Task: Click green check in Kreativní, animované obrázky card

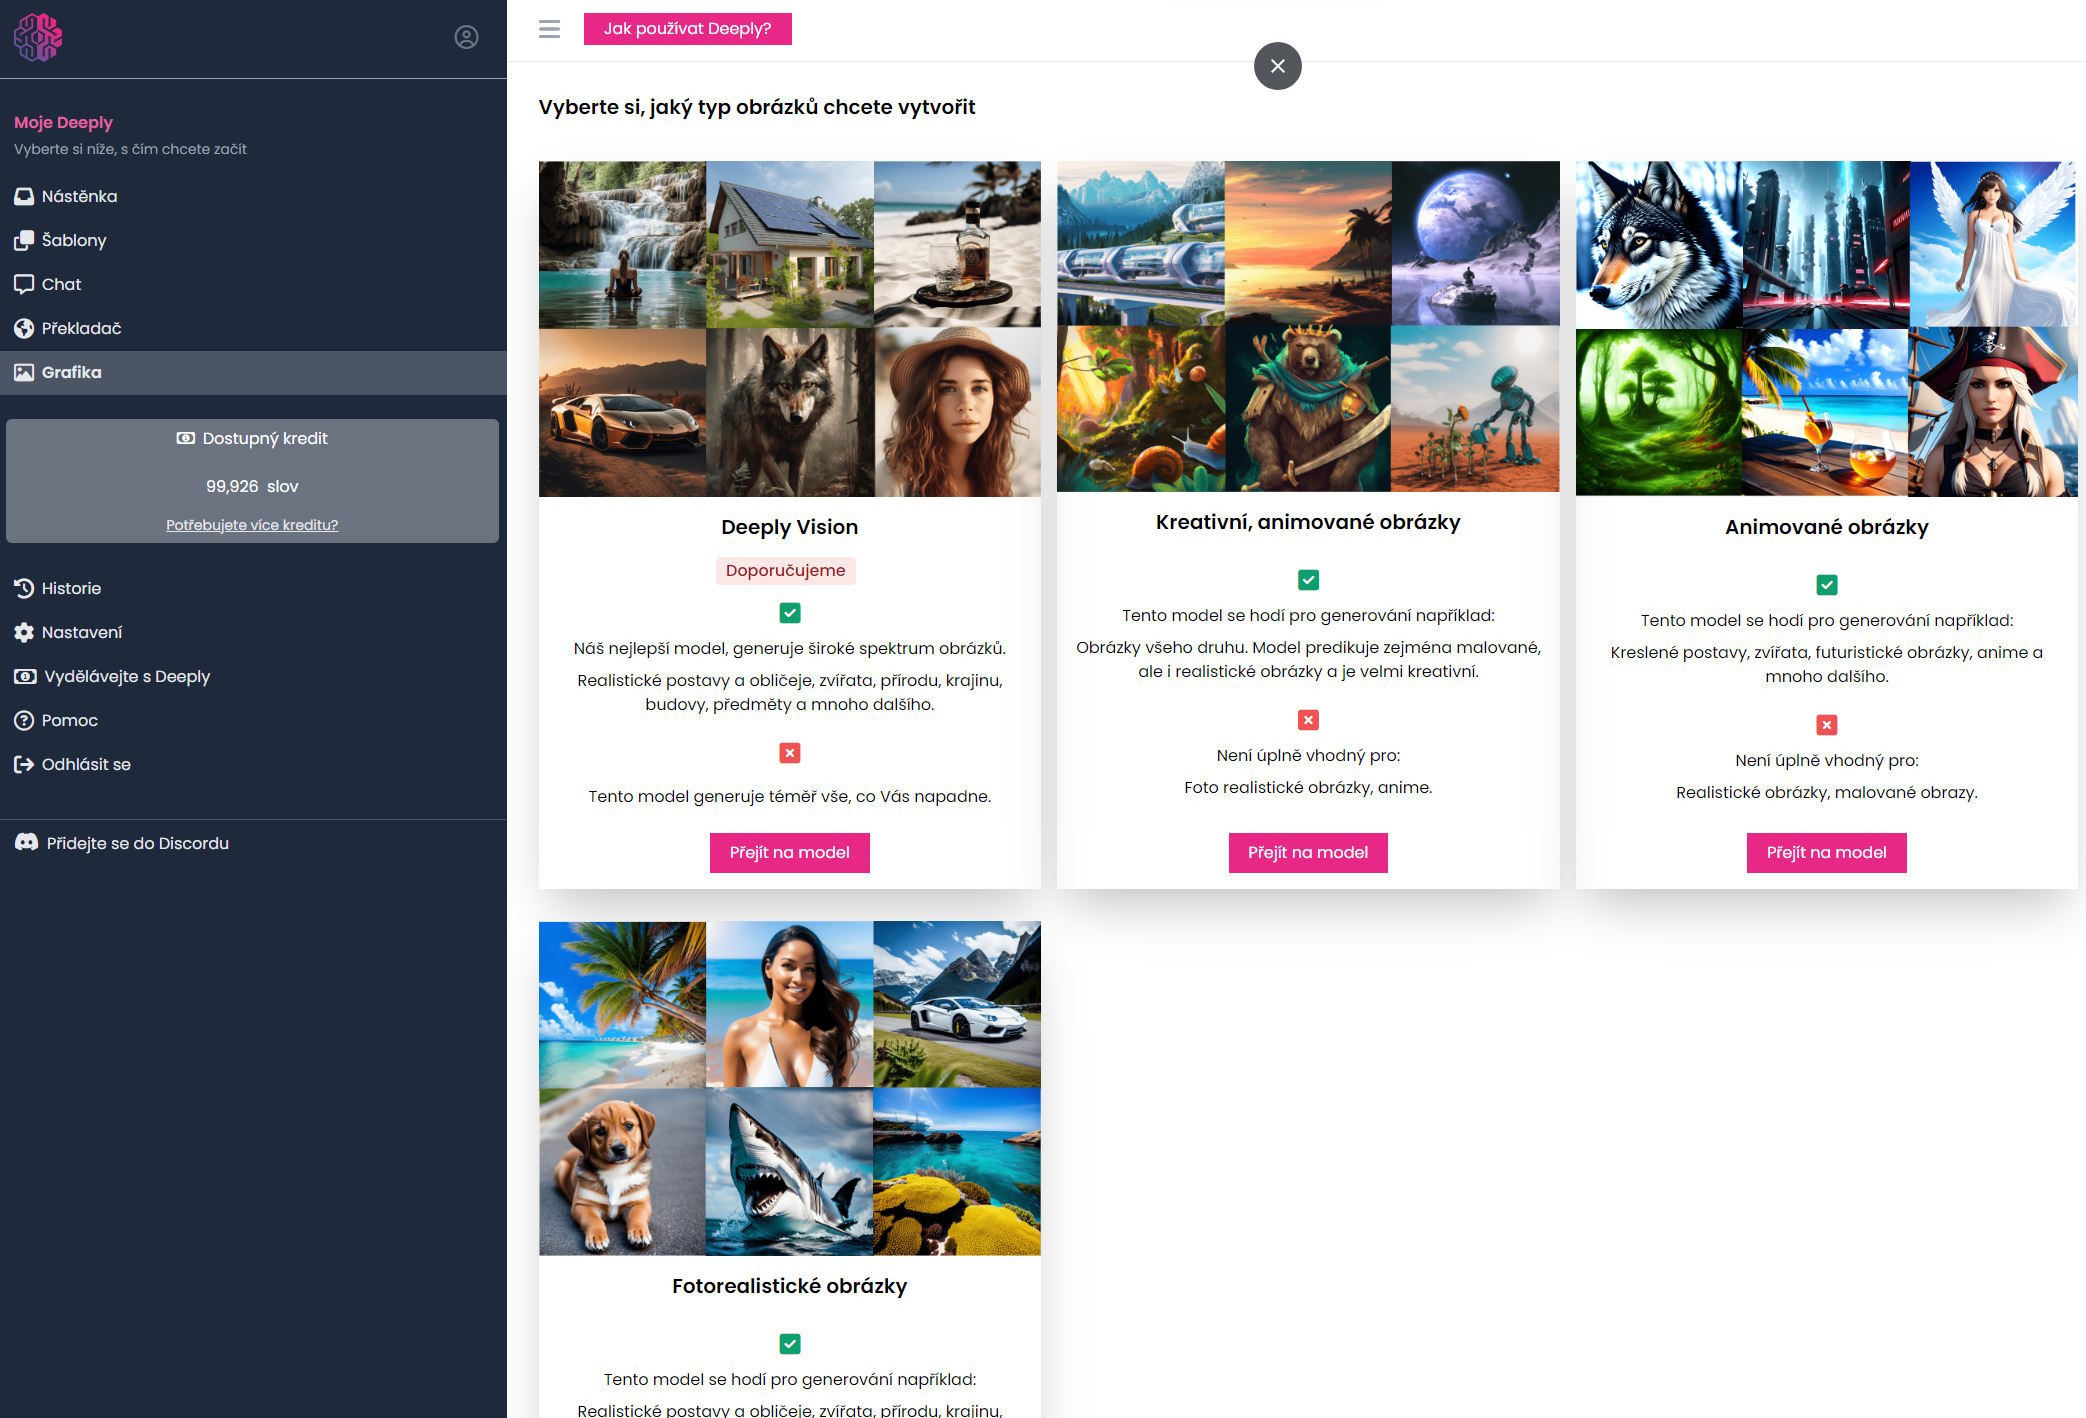Action: (x=1308, y=580)
